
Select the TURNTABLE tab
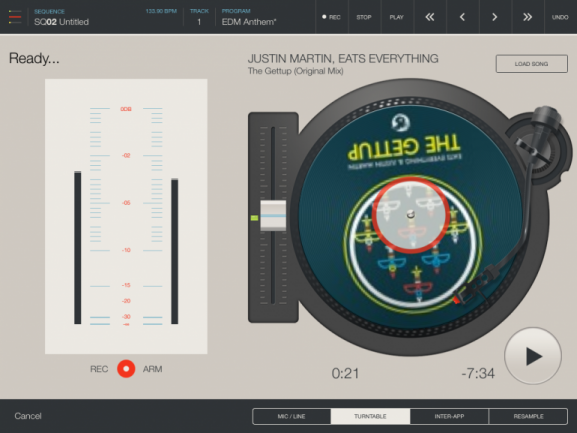point(370,416)
